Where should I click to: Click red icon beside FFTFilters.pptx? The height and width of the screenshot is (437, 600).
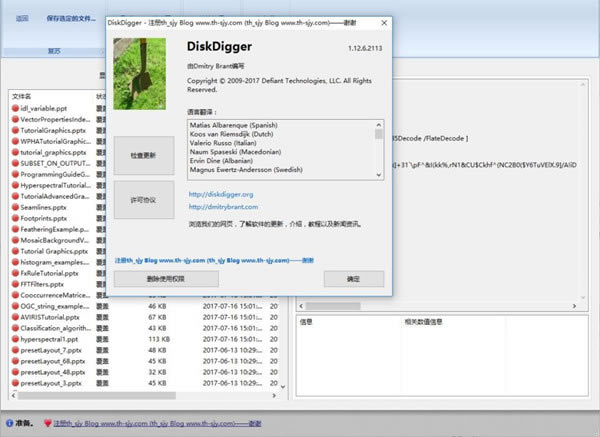(x=15, y=284)
